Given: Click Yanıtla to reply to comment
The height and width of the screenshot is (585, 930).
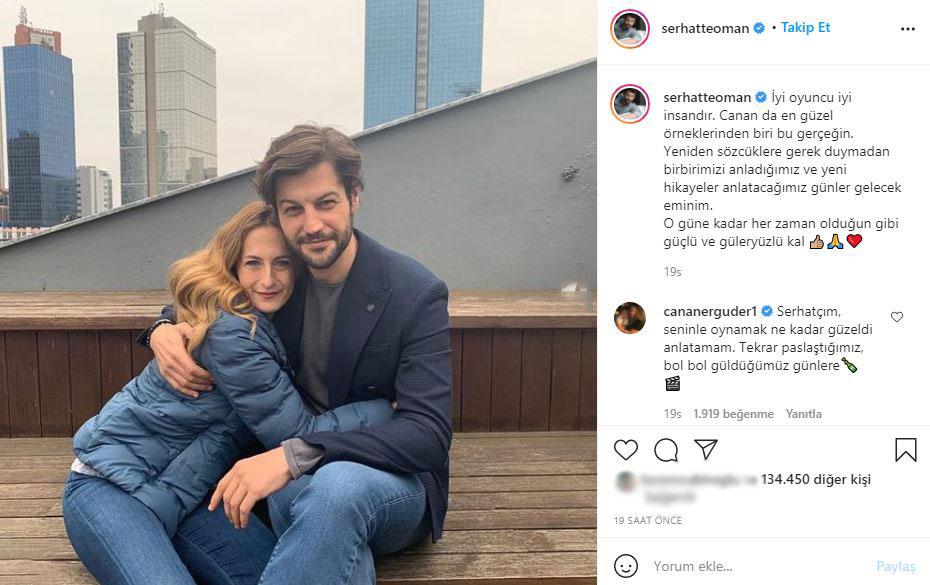Looking at the screenshot, I should (x=804, y=414).
